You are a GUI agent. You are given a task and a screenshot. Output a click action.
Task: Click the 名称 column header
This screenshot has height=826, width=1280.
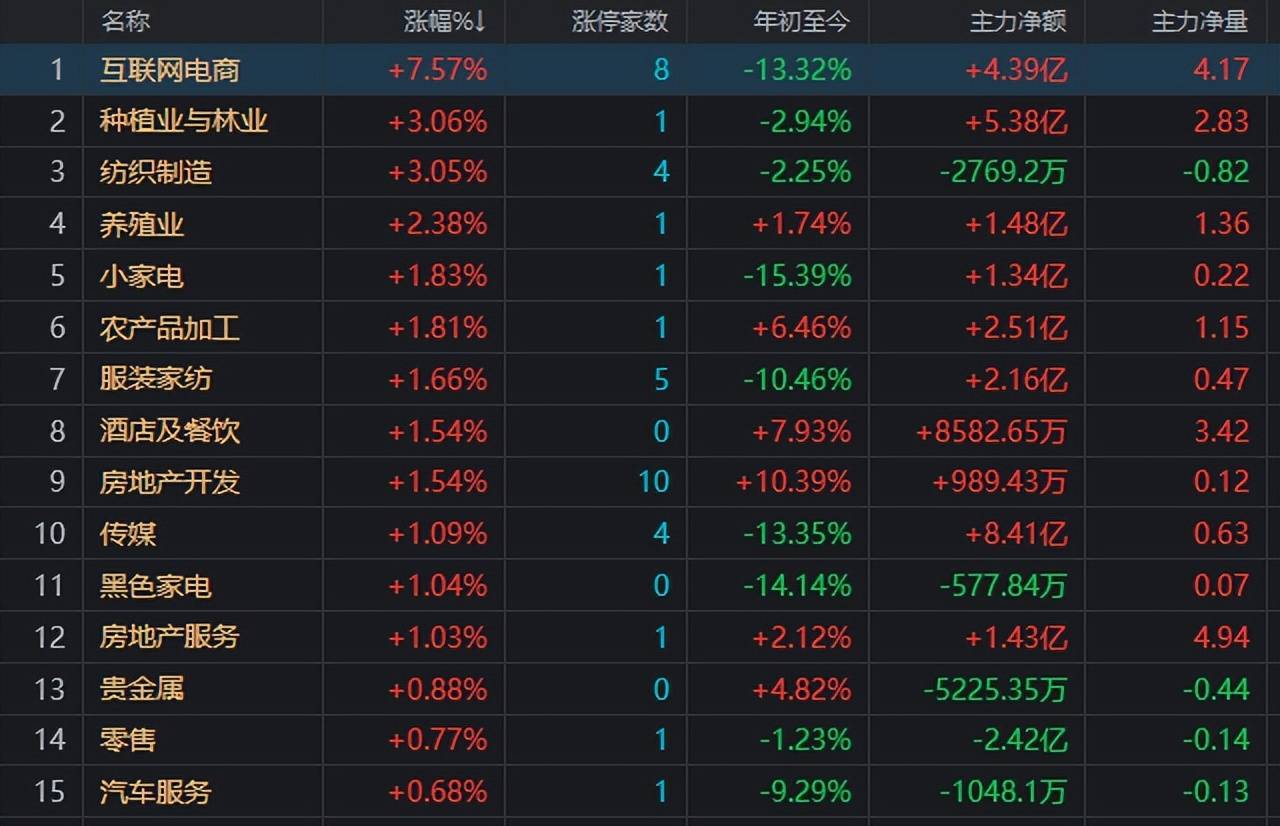pyautogui.click(x=126, y=21)
